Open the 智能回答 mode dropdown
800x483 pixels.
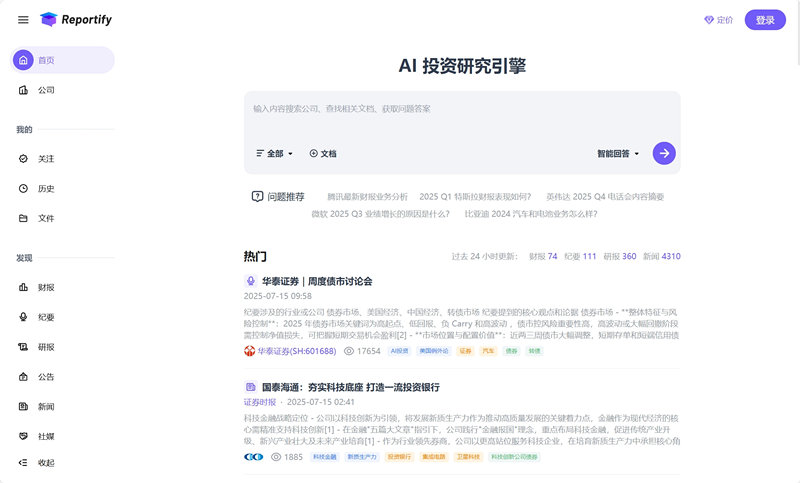618,154
